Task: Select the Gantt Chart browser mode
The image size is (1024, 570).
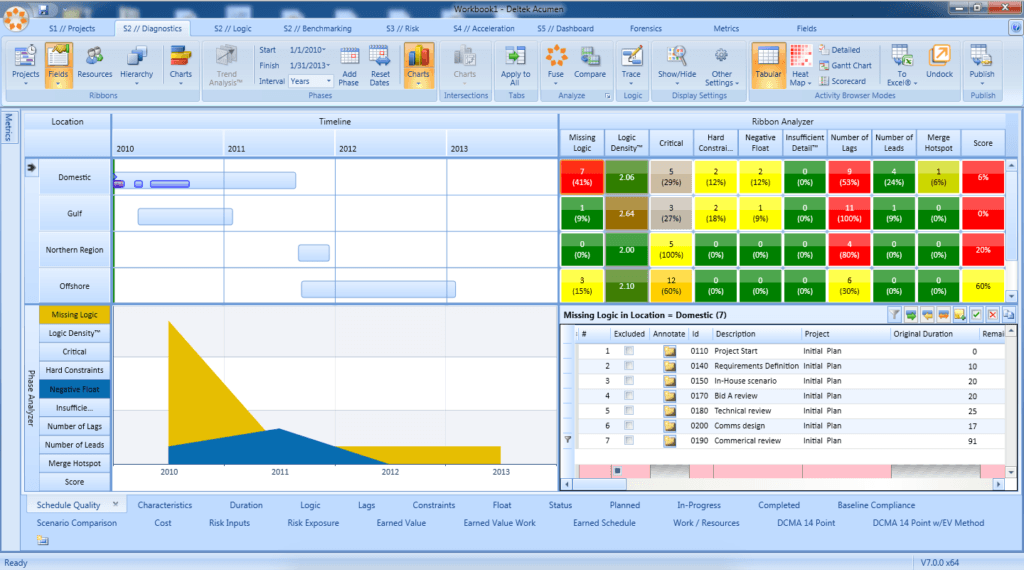Action: click(845, 65)
